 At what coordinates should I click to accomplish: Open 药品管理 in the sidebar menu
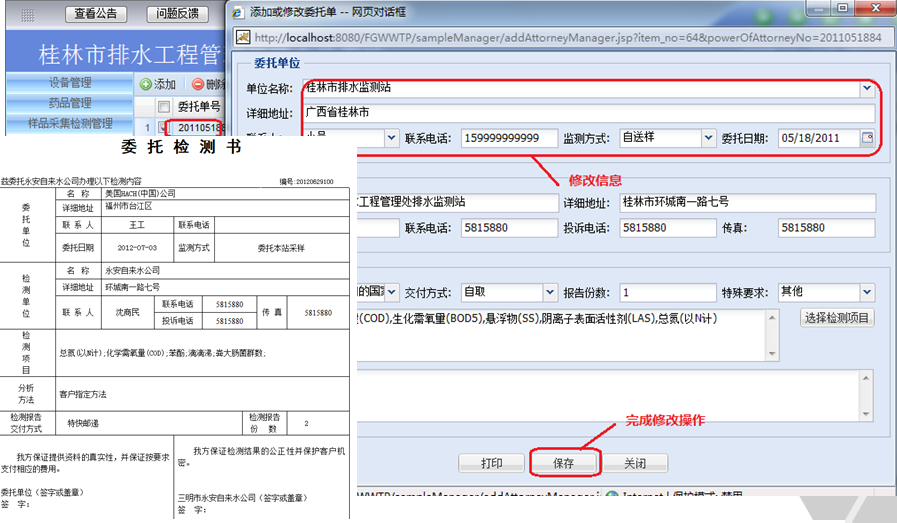pyautogui.click(x=70, y=103)
